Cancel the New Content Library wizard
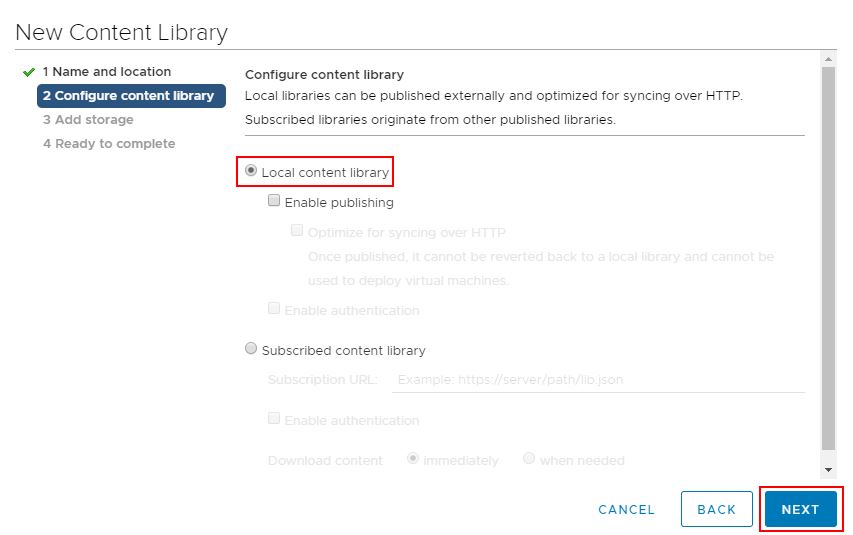The height and width of the screenshot is (535, 853). click(x=626, y=510)
